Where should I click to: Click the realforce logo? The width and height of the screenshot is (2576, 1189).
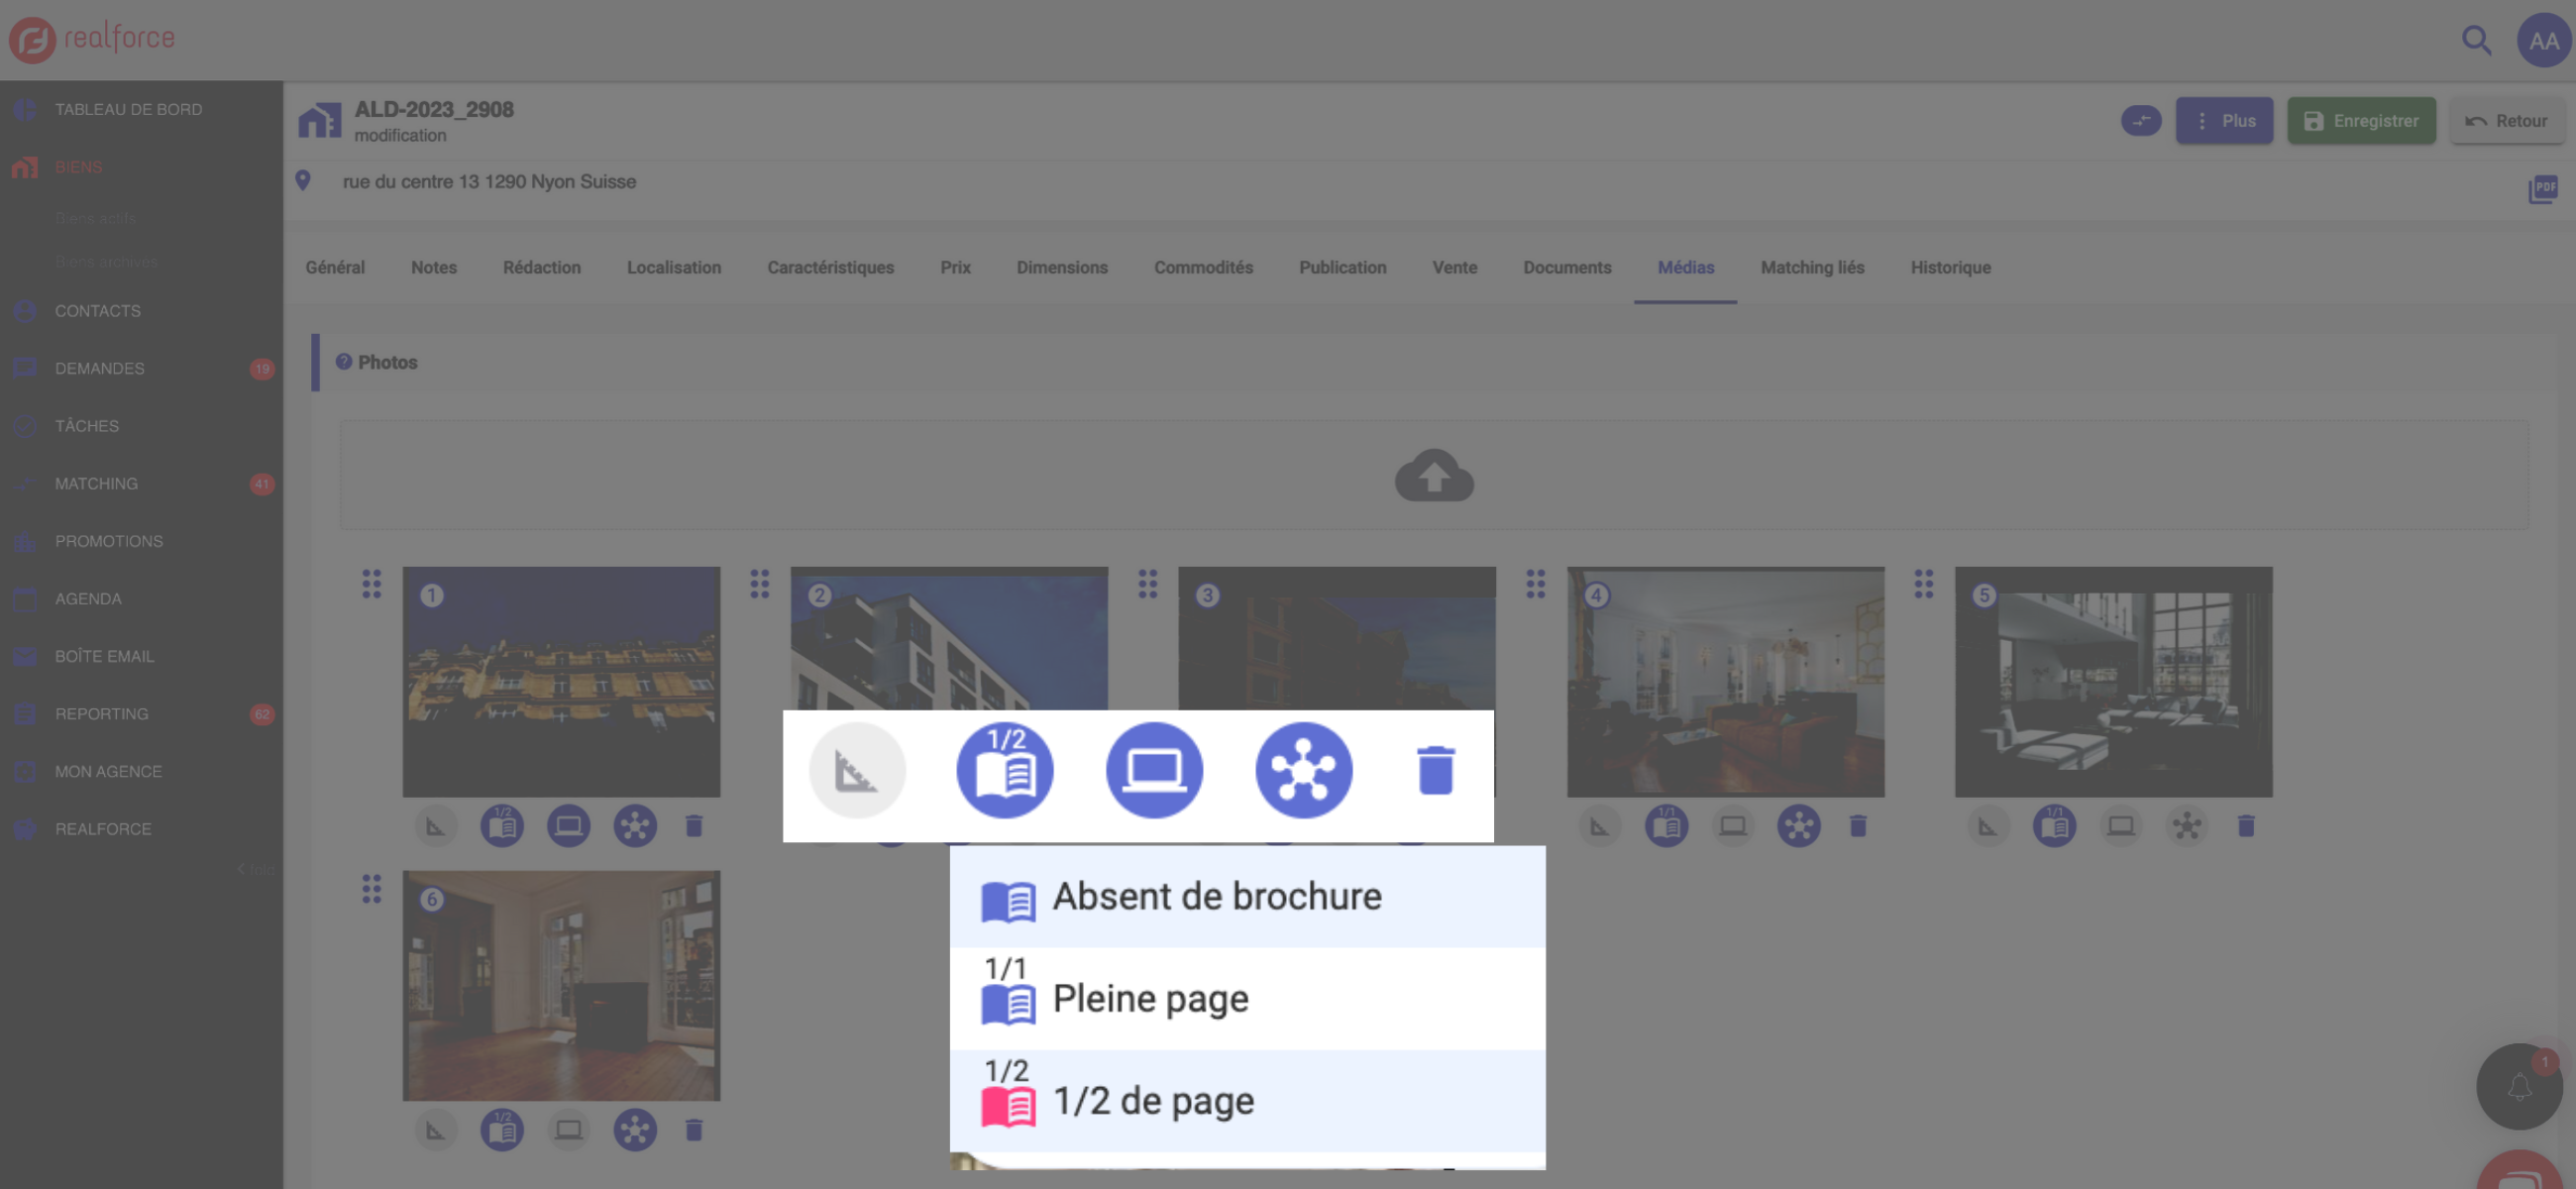[92, 39]
